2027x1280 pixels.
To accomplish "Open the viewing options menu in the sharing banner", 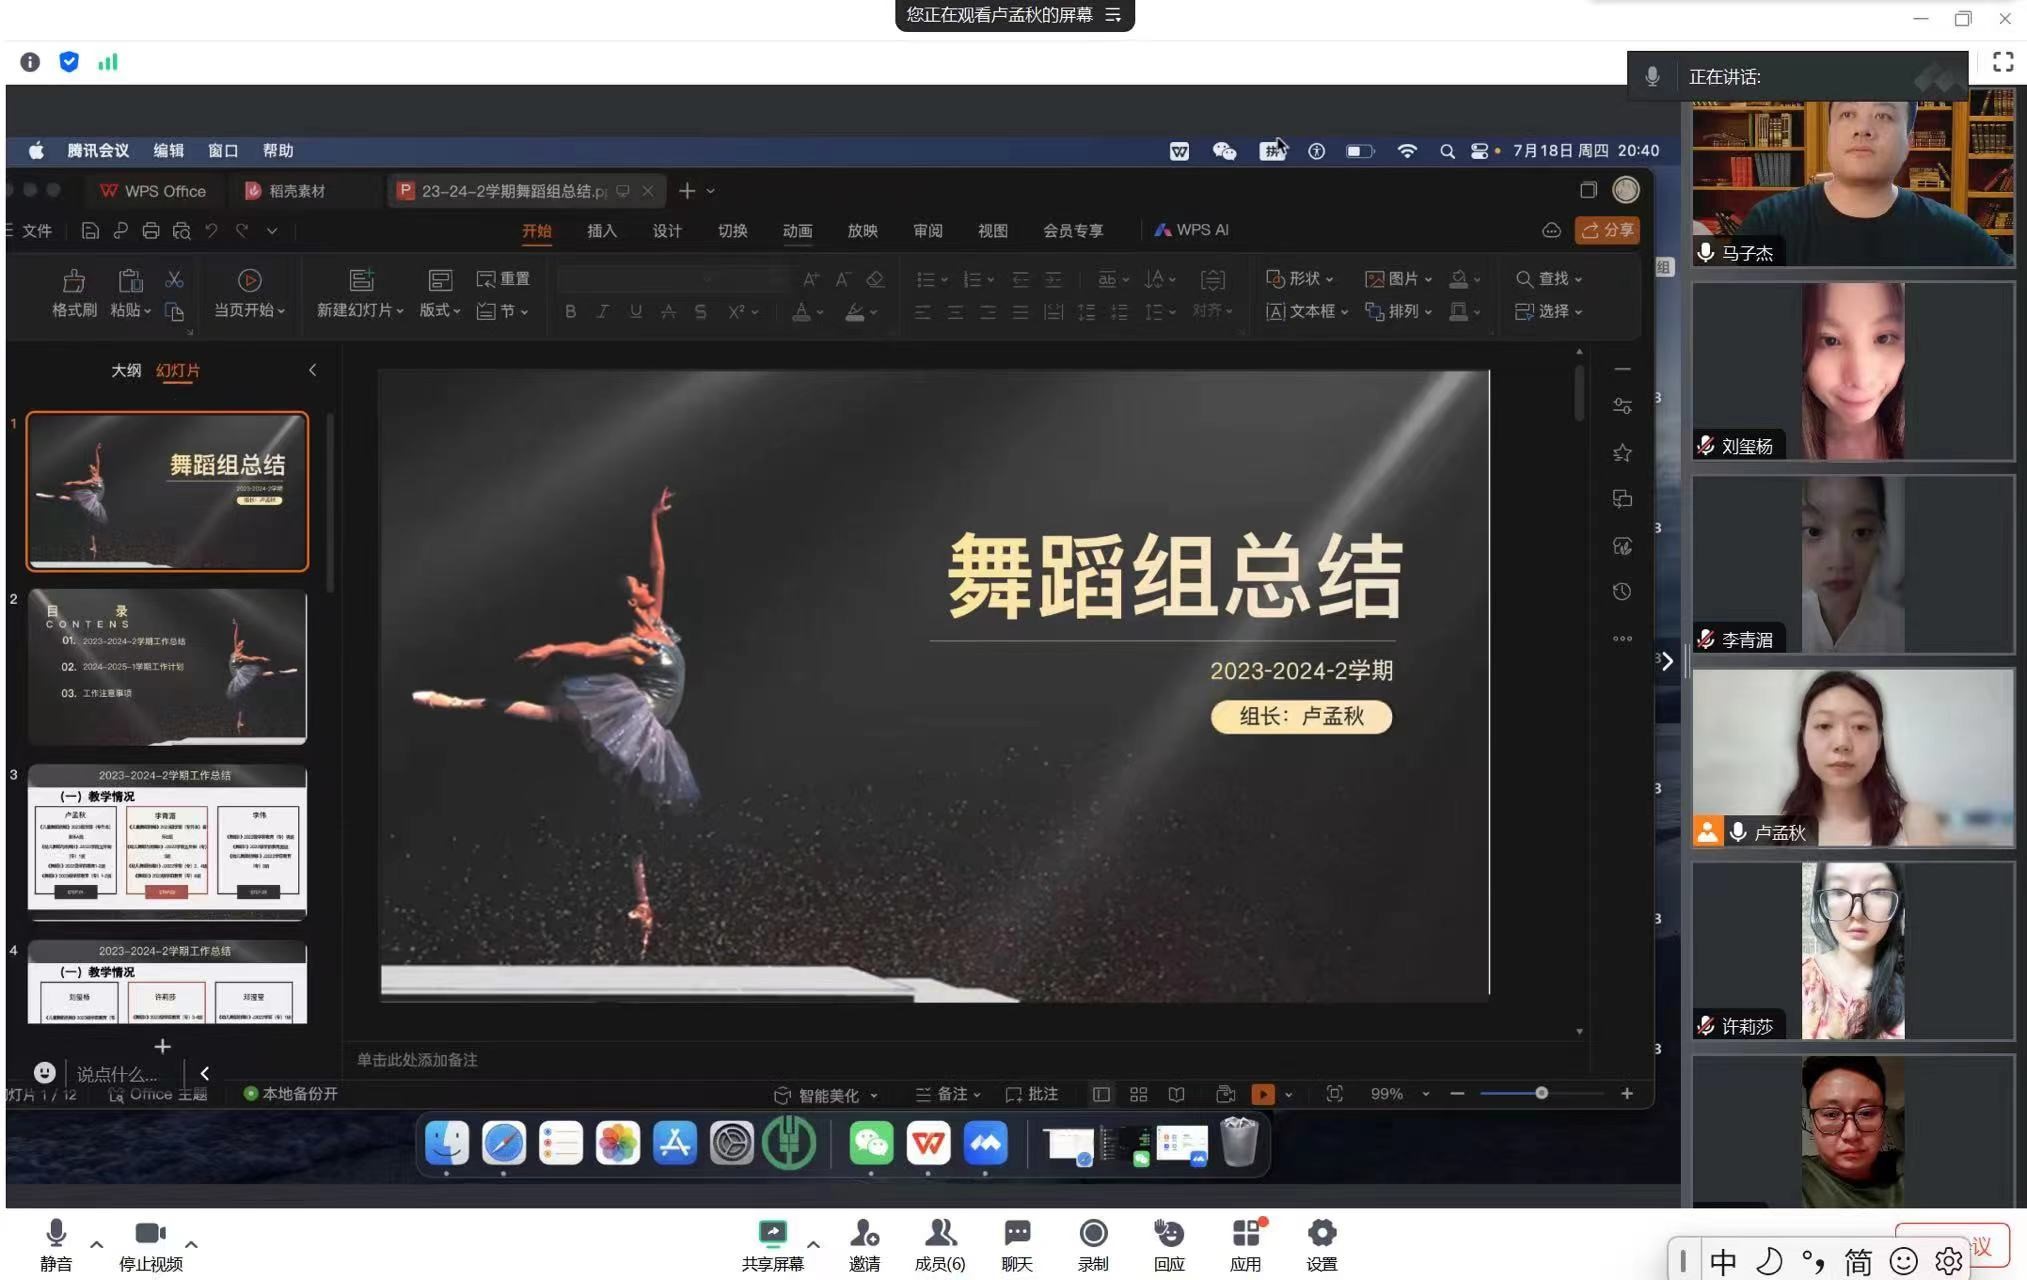I will click(1113, 15).
